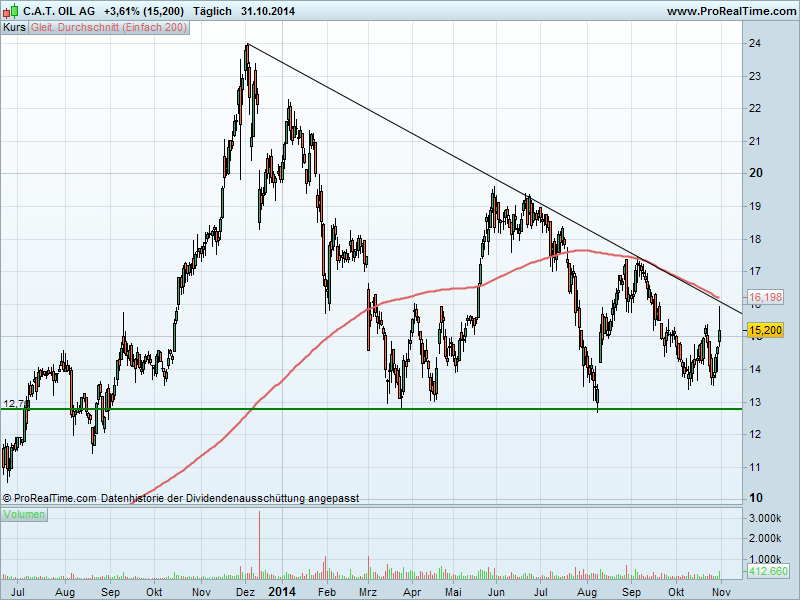This screenshot has width=800, height=600.
Task: Click the 3.000k volume axis label
Action: pyautogui.click(x=765, y=519)
